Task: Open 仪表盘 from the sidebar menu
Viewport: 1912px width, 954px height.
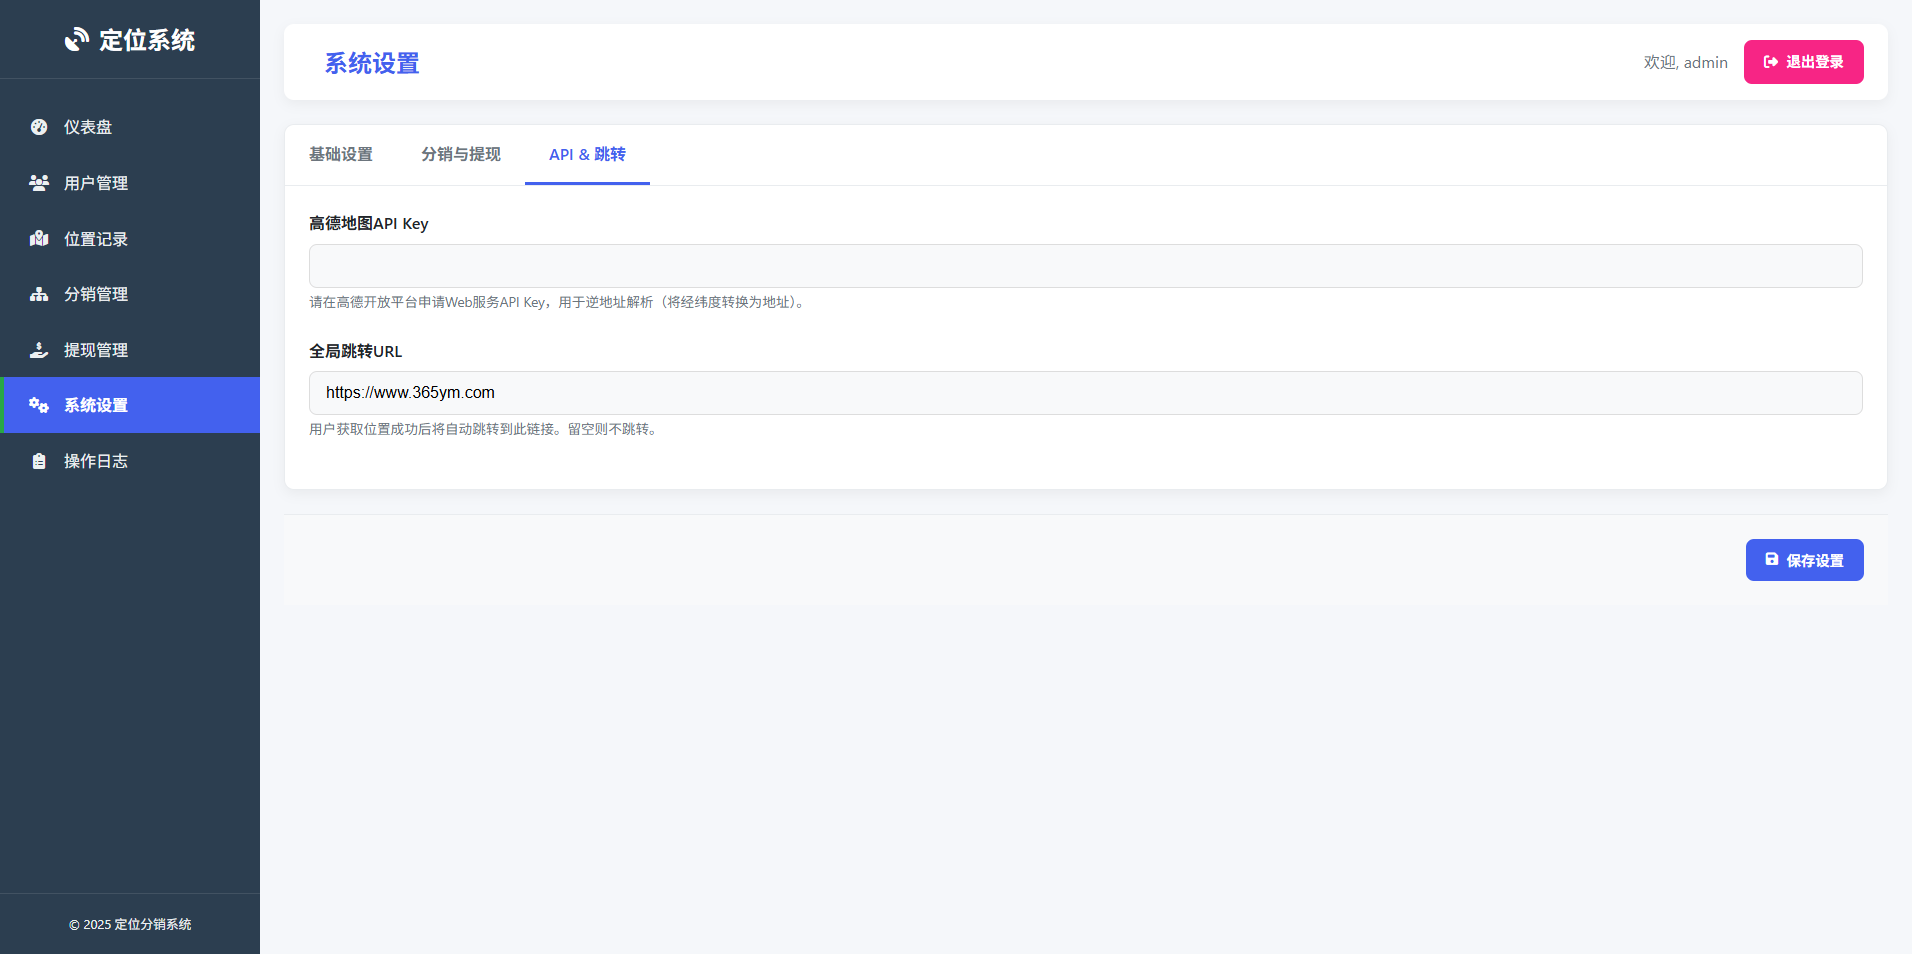Action: click(88, 127)
